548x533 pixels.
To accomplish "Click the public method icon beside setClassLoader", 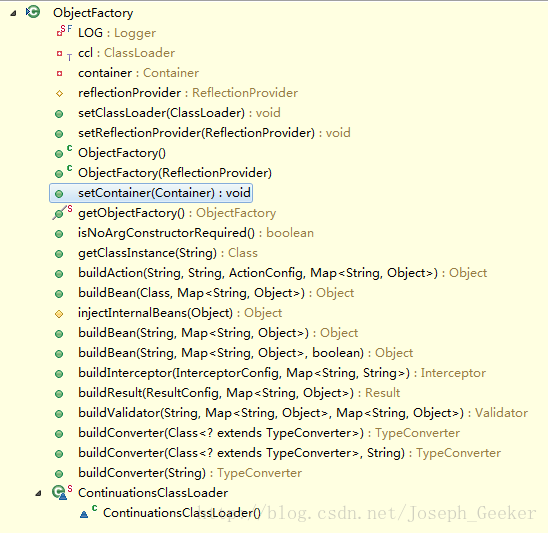I will pos(59,114).
